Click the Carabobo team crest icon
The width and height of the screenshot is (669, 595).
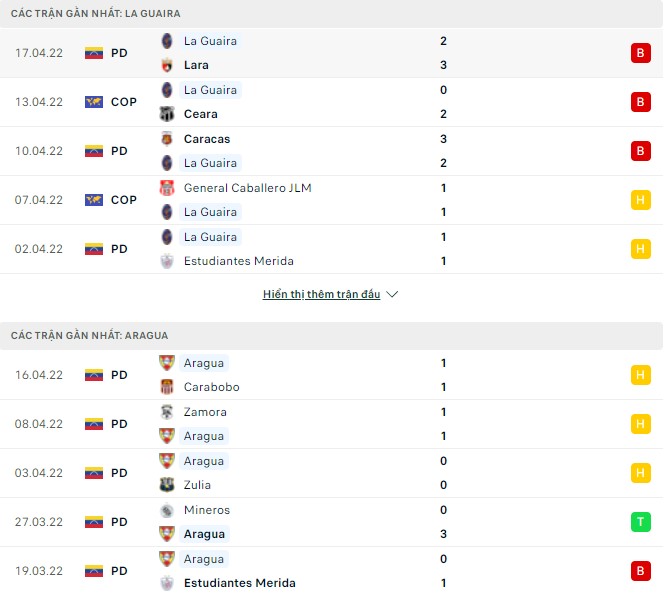point(167,387)
